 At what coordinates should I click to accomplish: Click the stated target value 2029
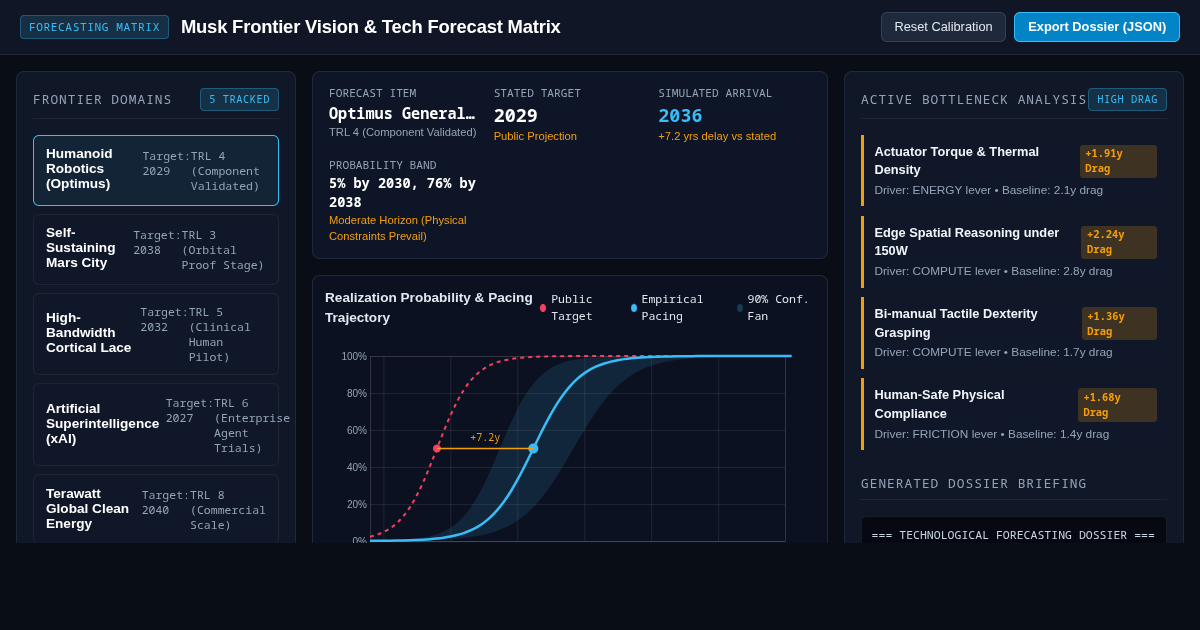[x=516, y=115]
